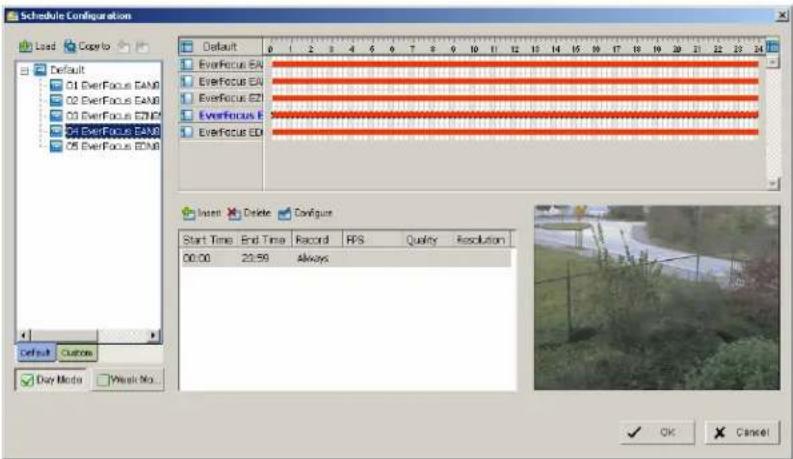The width and height of the screenshot is (793, 459).
Task: Click the red recording bar of first camera row
Action: (x=515, y=64)
